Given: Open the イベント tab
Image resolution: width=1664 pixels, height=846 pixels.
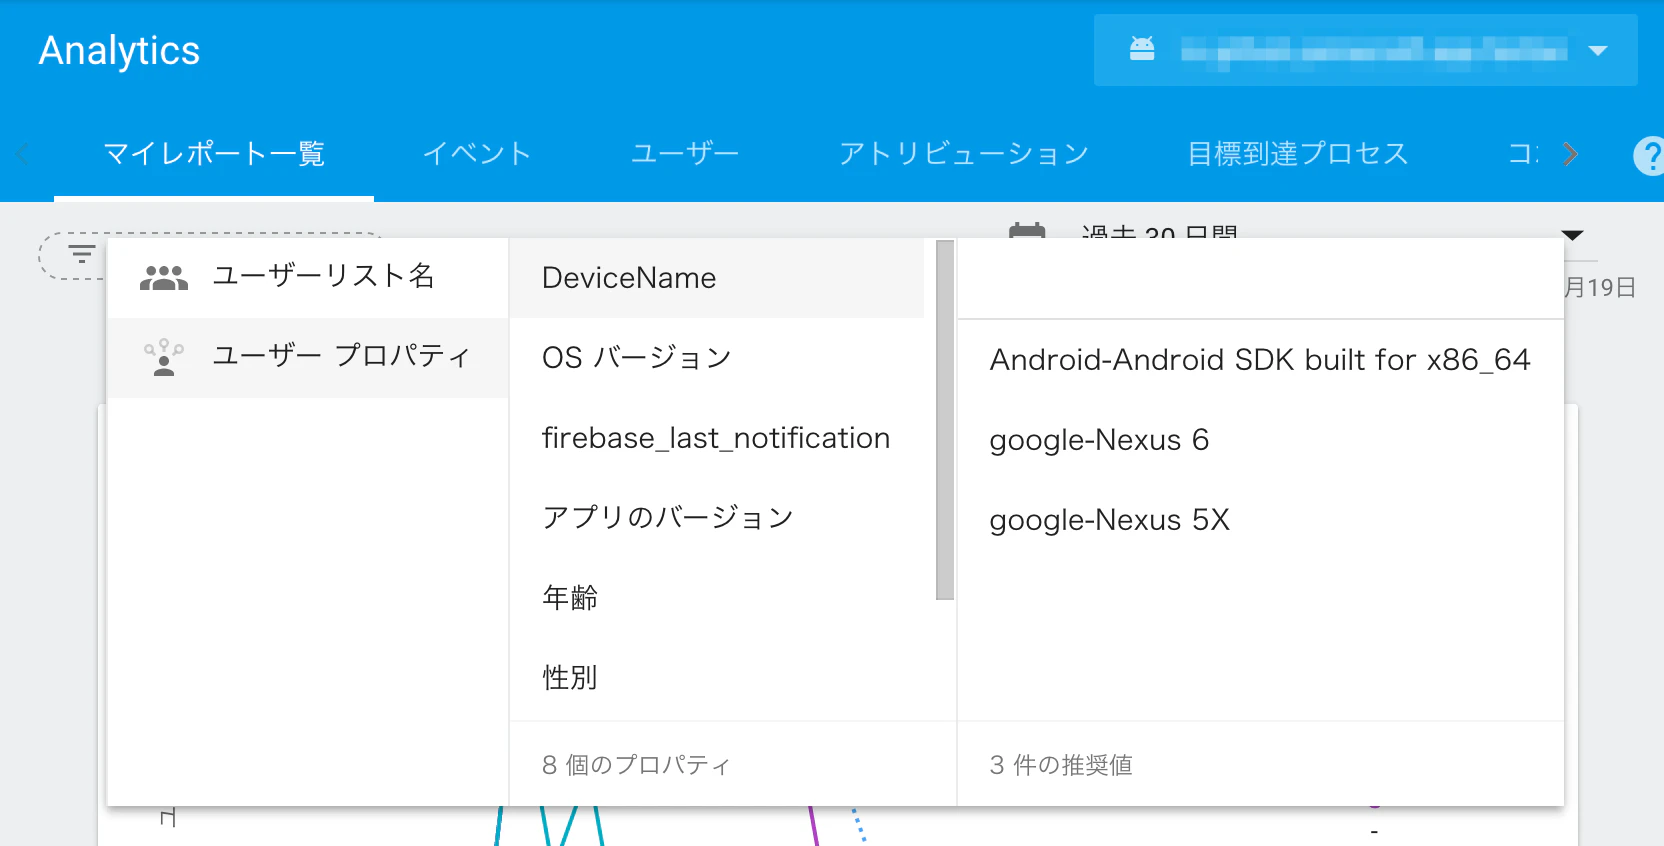Looking at the screenshot, I should click(477, 154).
